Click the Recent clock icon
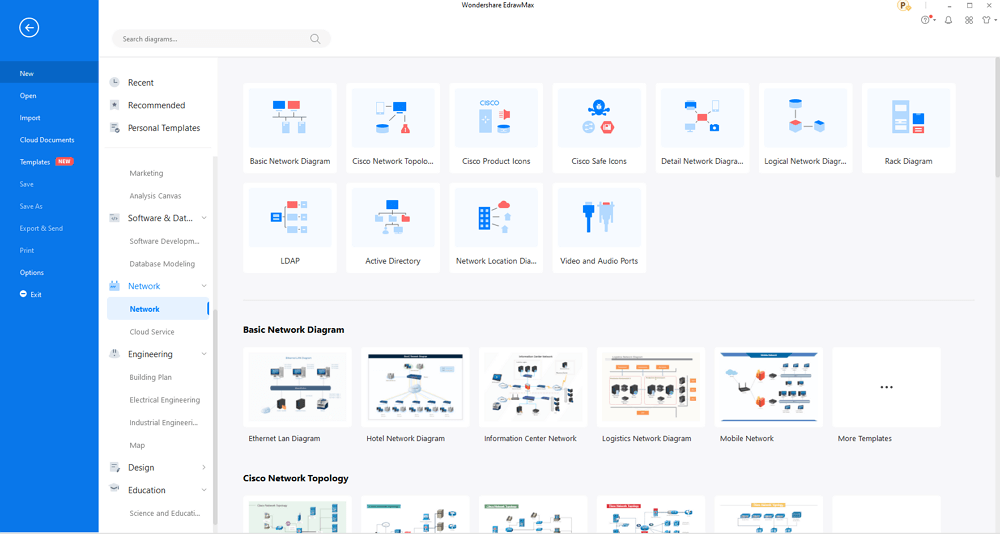Viewport: 1000px width, 534px height. pyautogui.click(x=115, y=82)
